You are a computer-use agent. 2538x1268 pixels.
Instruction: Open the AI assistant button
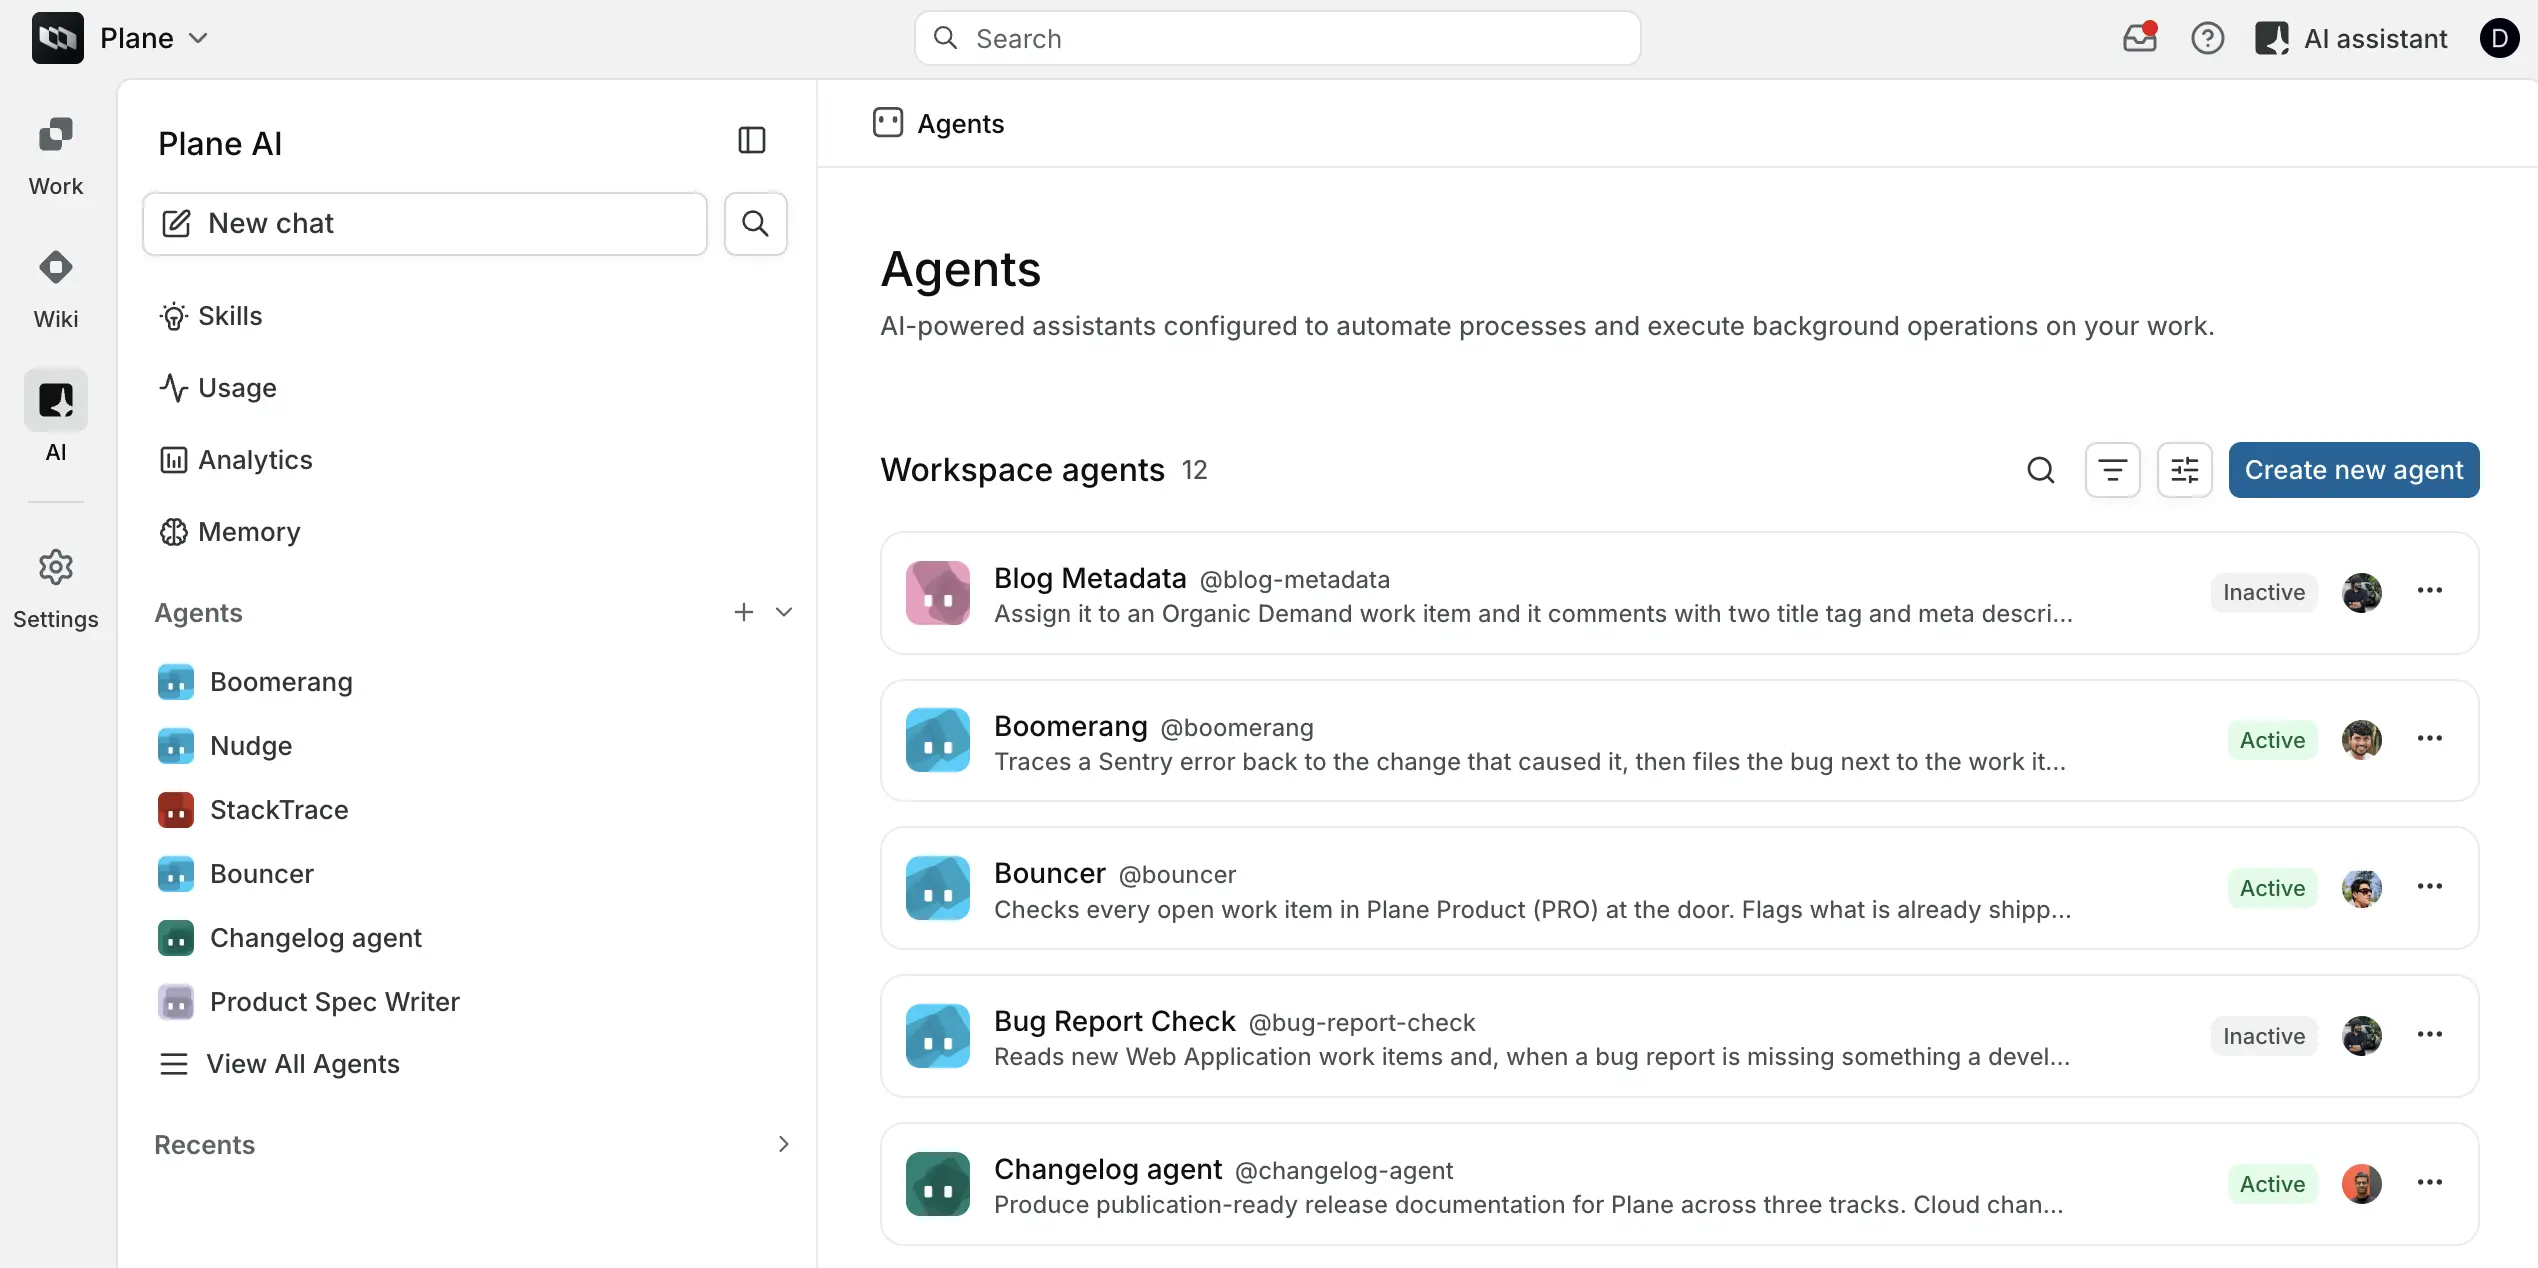coord(2350,38)
